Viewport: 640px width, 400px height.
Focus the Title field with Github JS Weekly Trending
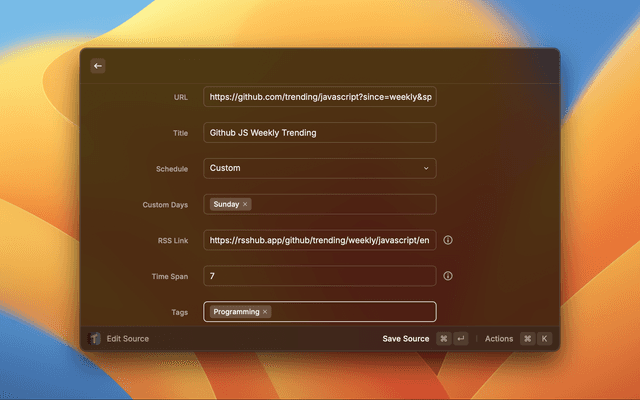(319, 132)
